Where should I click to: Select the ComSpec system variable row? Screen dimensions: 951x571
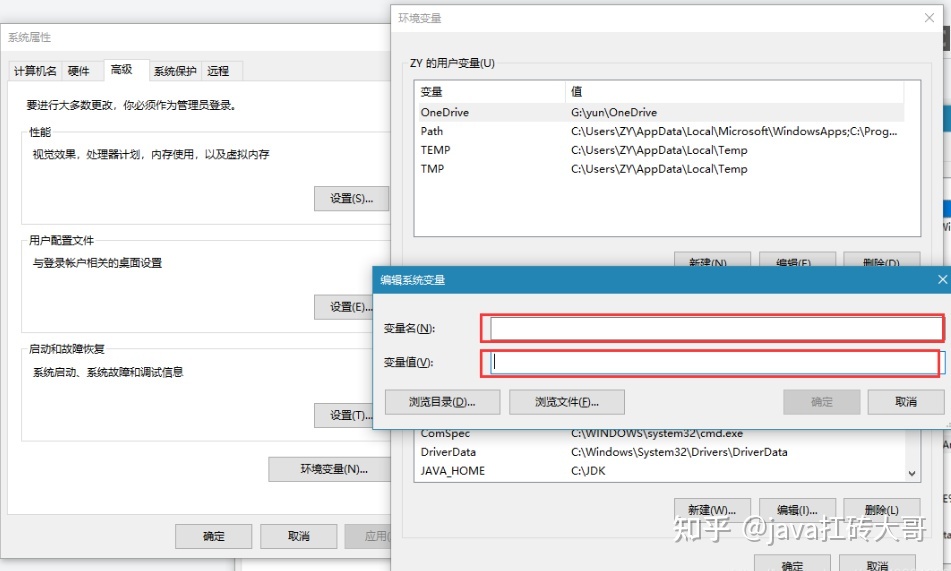(x=661, y=433)
